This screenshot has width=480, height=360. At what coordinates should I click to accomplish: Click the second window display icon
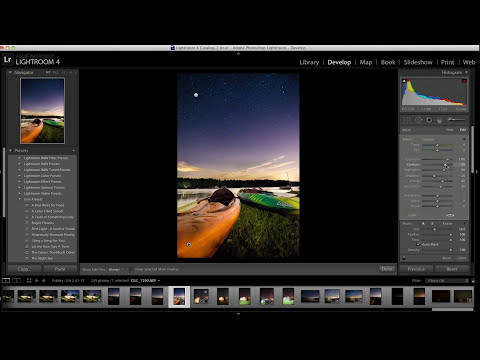17,281
